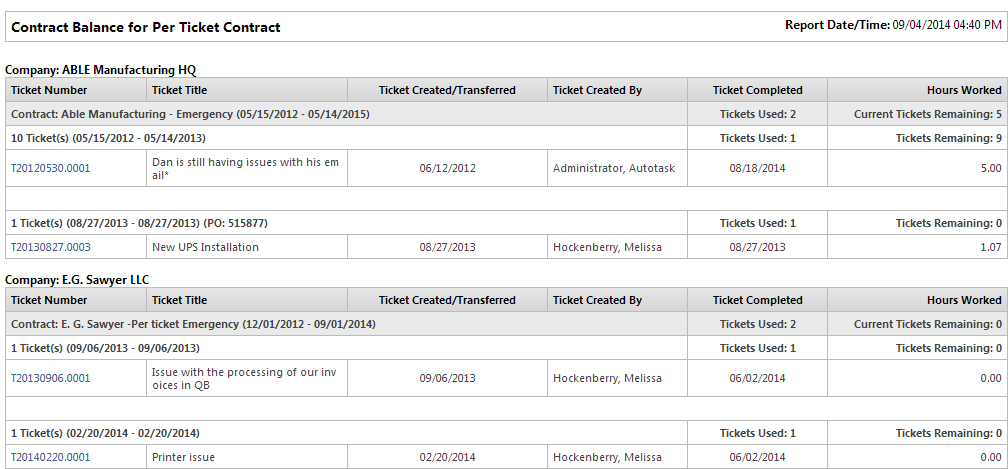Click Hours Worked header under ABLE Manufacturing HQ
Image resolution: width=1008 pixels, height=469 pixels.
[963, 90]
